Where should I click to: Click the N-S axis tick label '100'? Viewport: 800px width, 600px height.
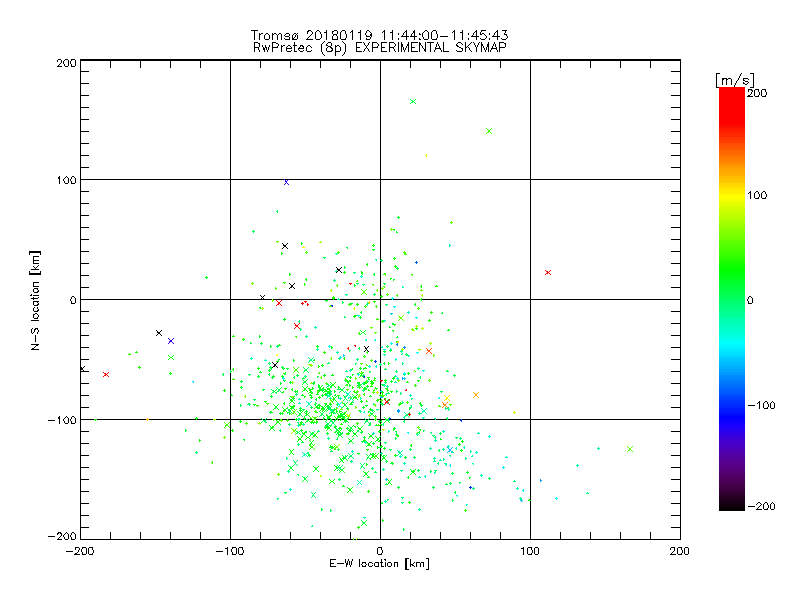click(66, 180)
